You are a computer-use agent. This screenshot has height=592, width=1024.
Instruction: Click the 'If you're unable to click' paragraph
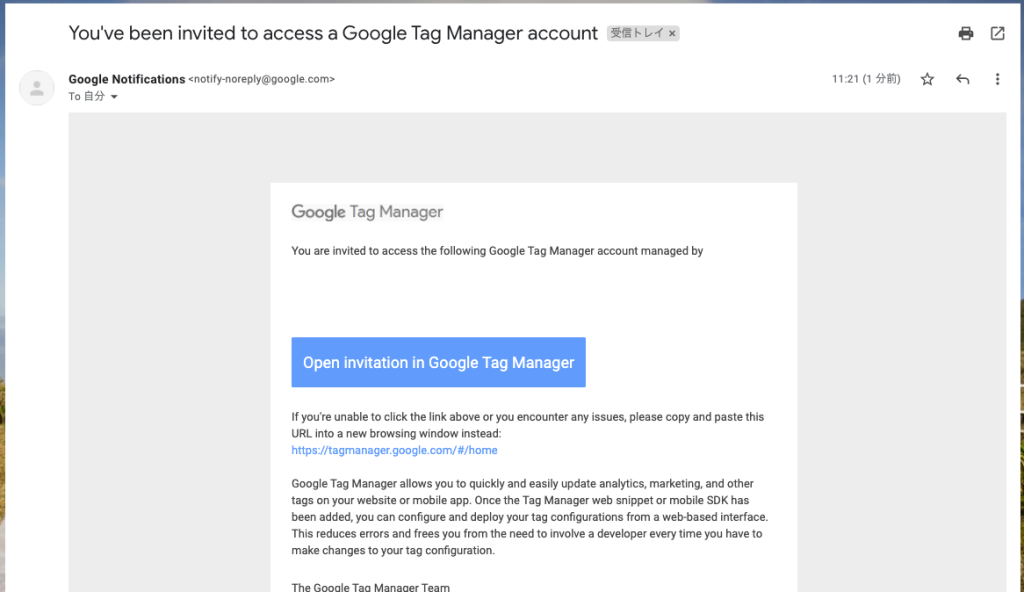tap(528, 425)
